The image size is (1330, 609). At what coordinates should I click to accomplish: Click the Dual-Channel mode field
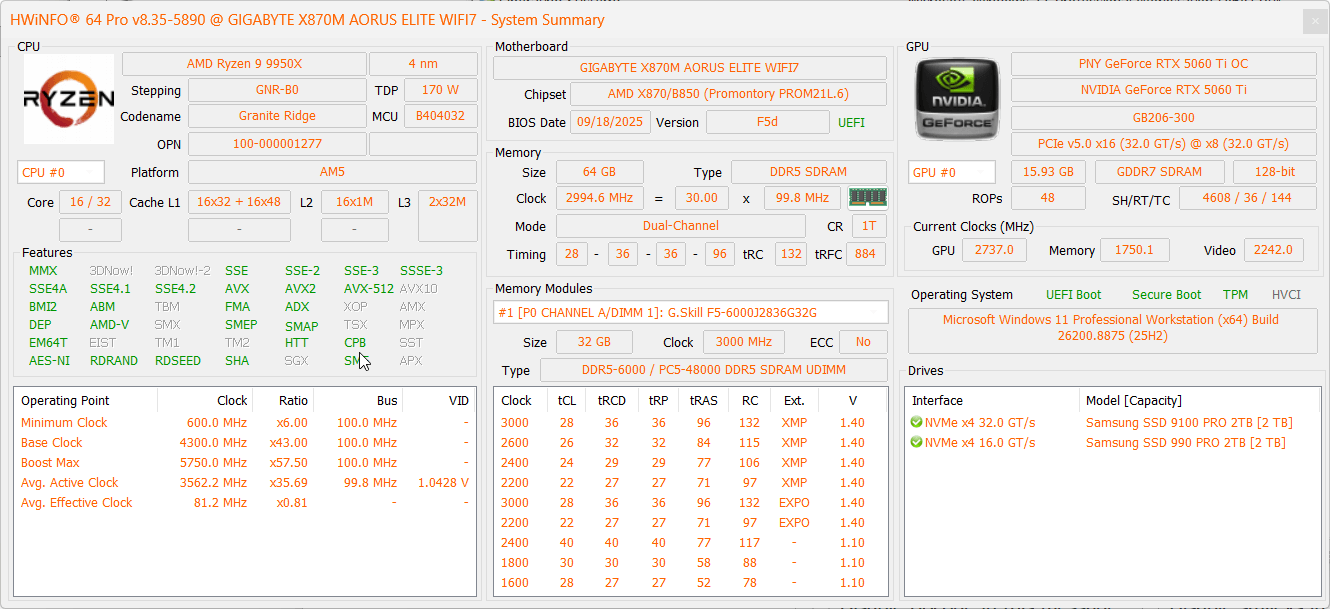680,225
